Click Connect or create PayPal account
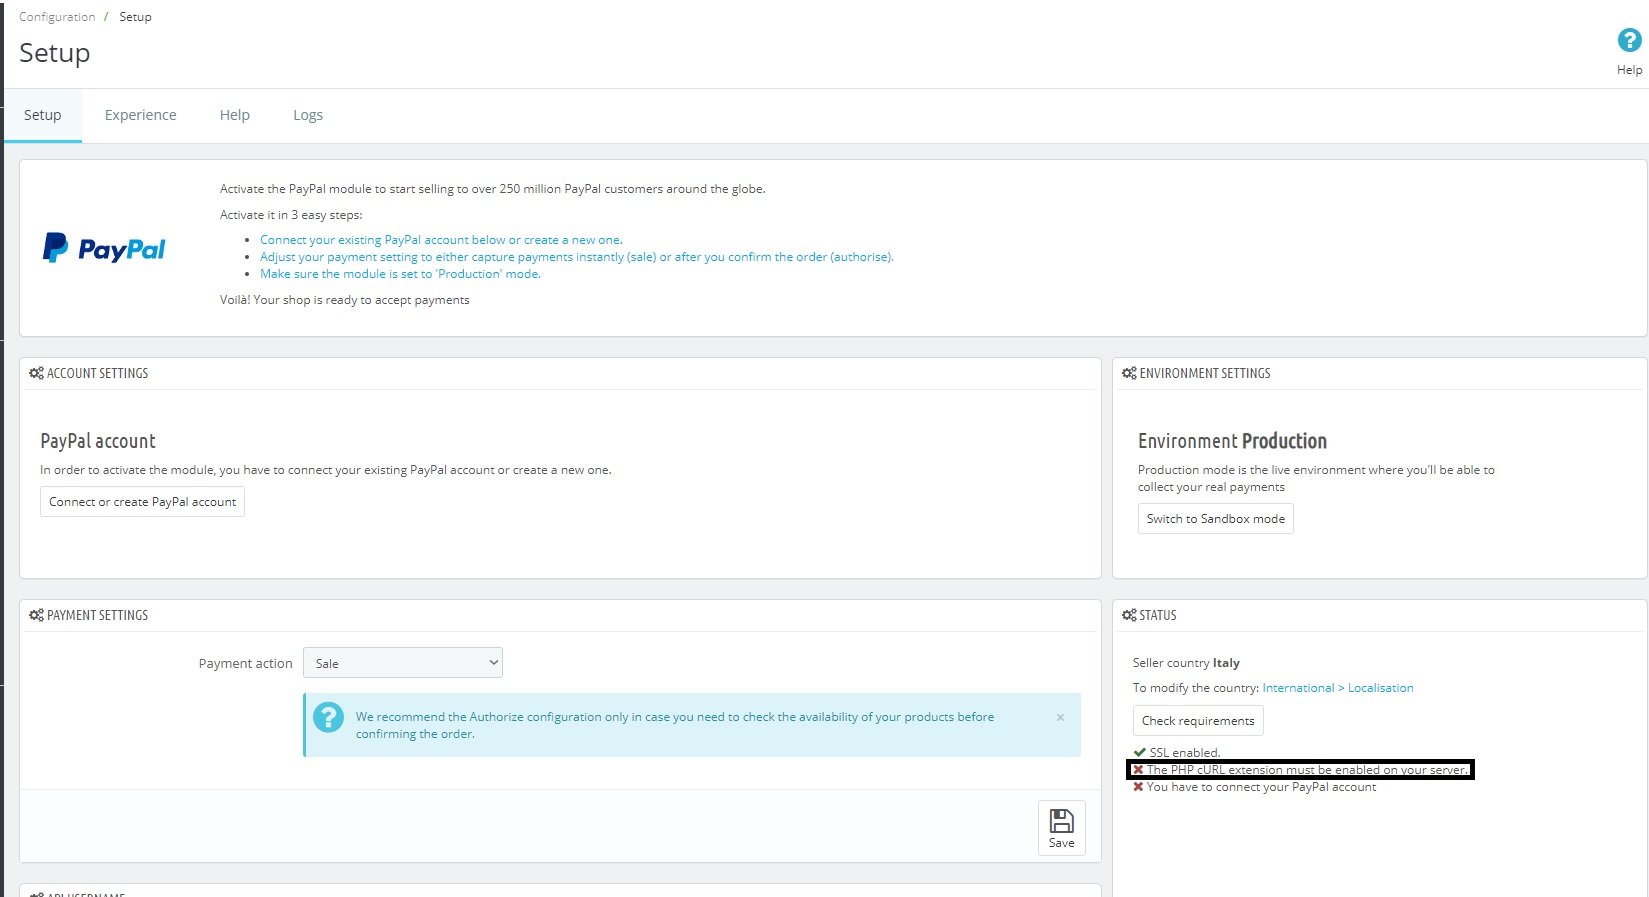 (x=142, y=502)
